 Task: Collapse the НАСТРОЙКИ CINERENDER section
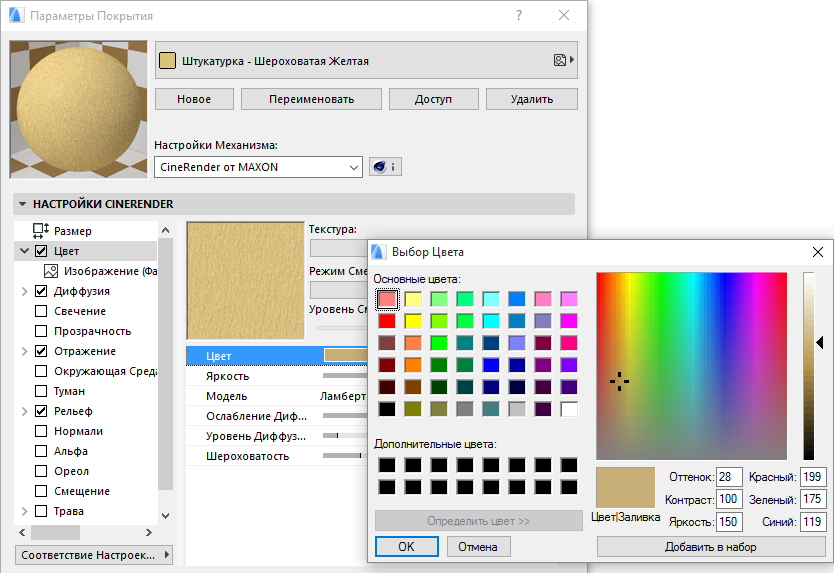(22, 204)
